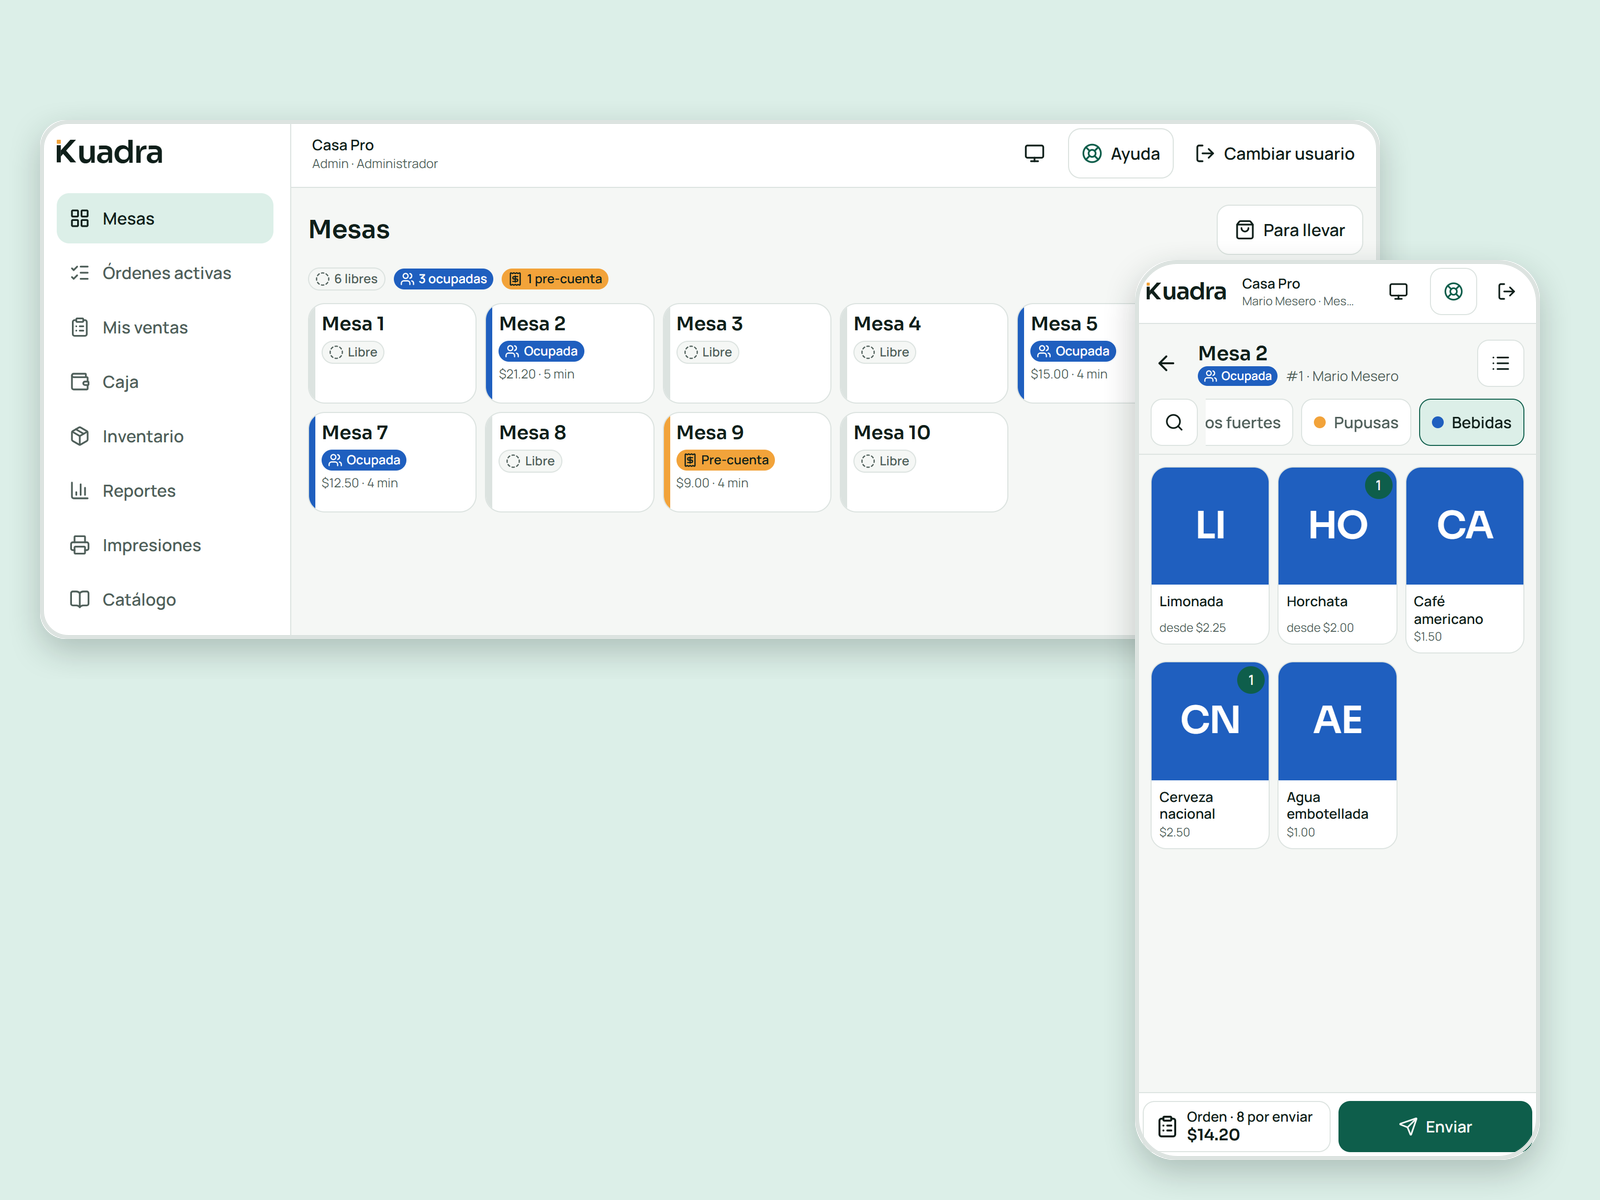Open Caja in the sidebar
The width and height of the screenshot is (1600, 1200).
pos(165,382)
